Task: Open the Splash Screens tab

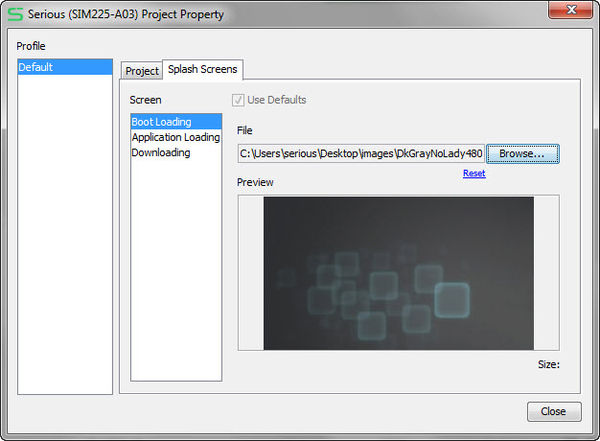Action: tap(202, 69)
